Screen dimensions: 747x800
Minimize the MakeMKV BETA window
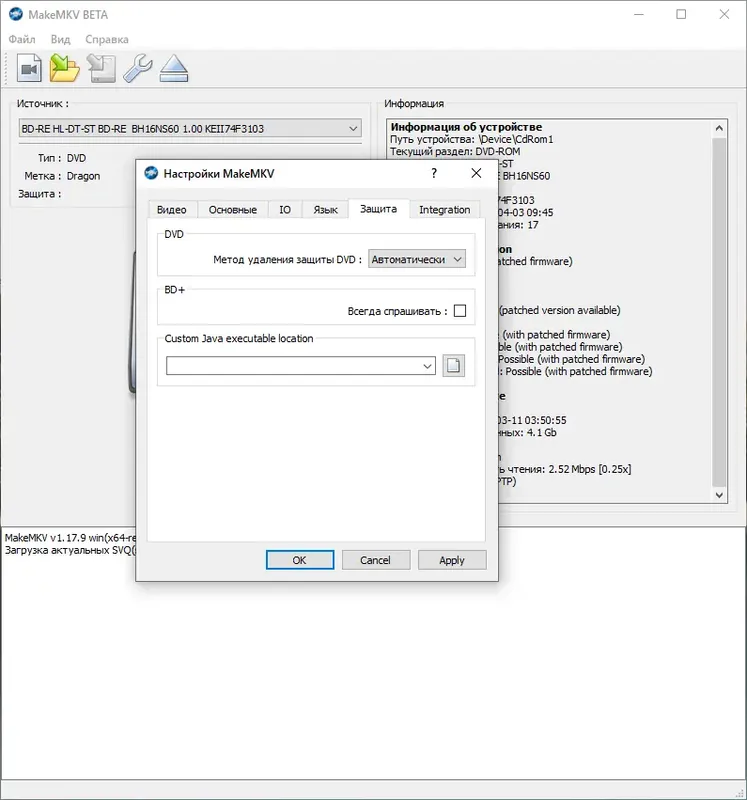[638, 14]
